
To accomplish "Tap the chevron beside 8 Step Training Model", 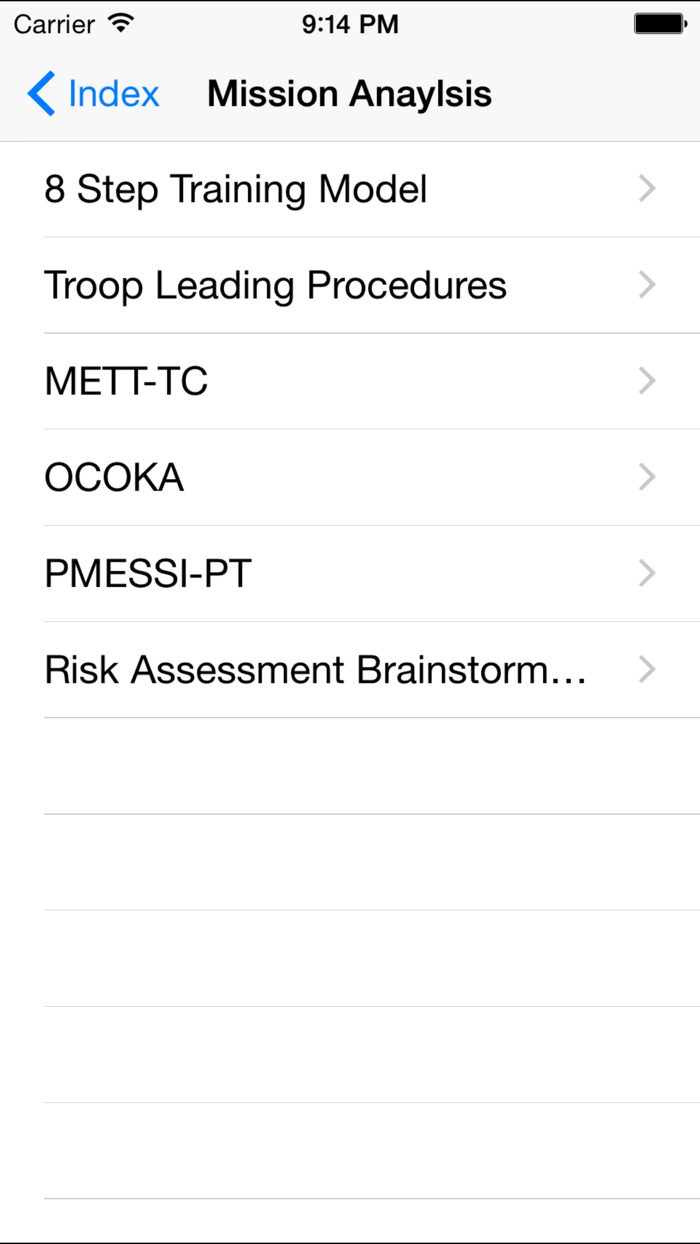I will coord(647,188).
